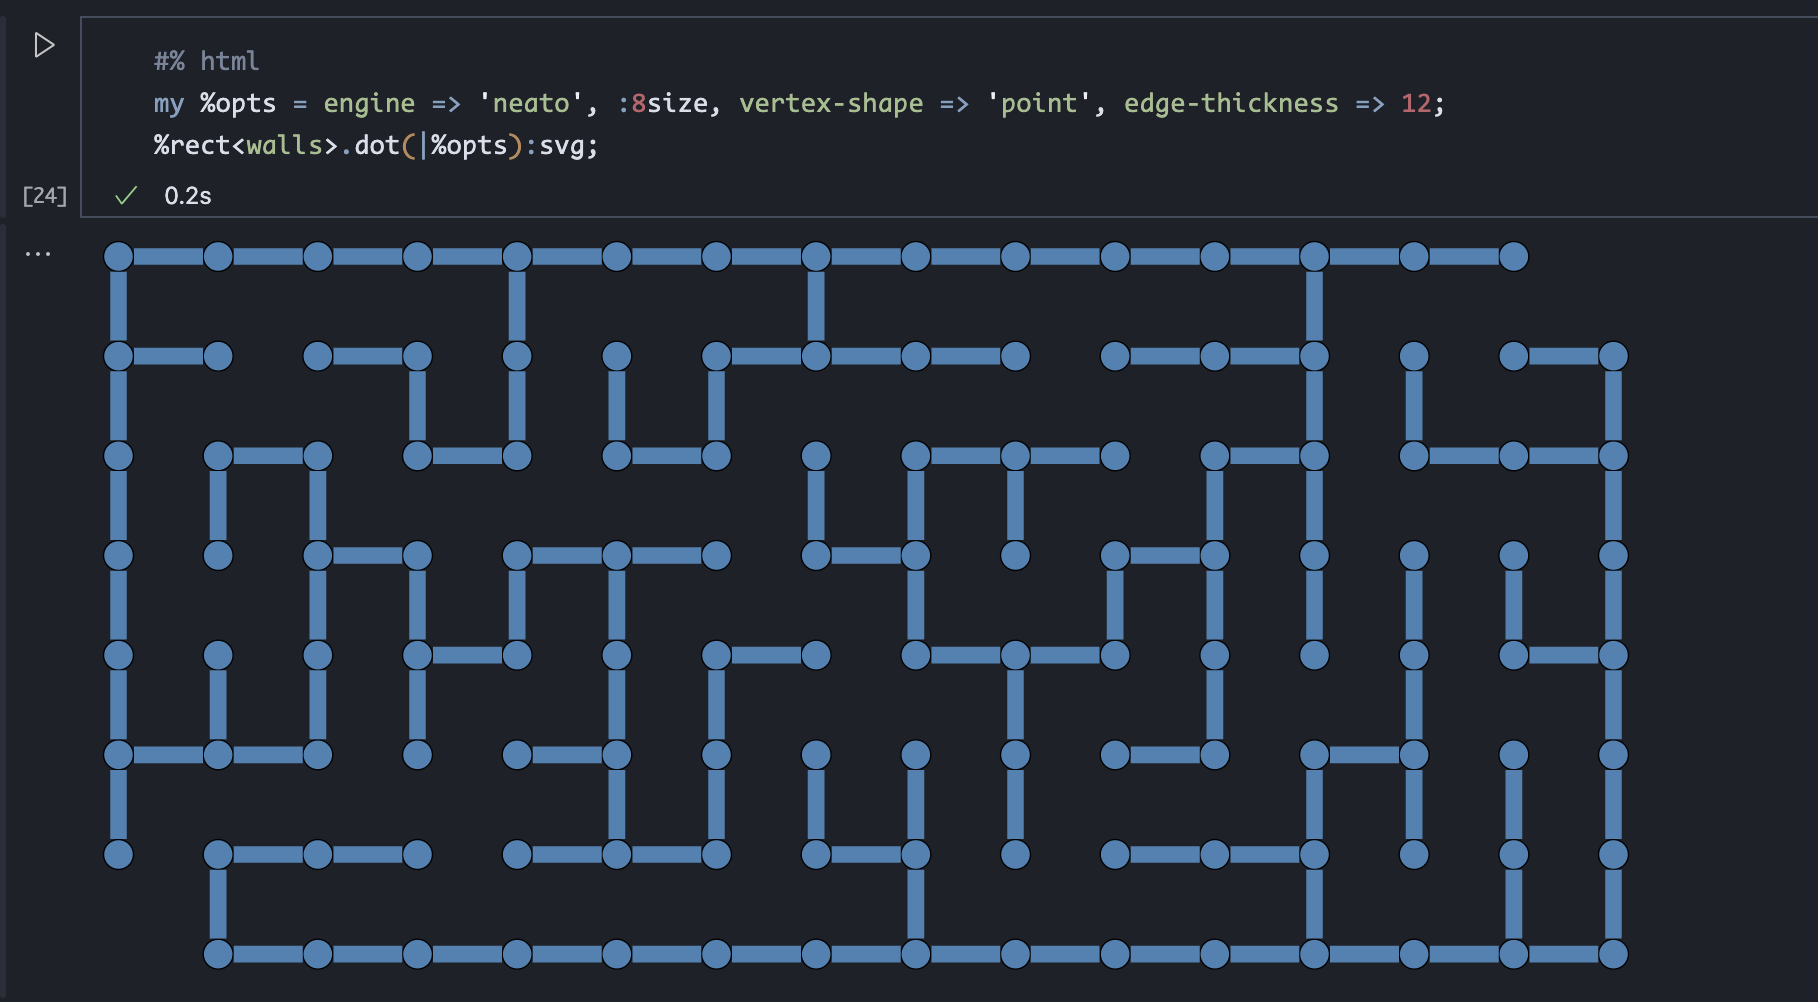Click the vertex-shape option name
The height and width of the screenshot is (1002, 1818).
830,103
